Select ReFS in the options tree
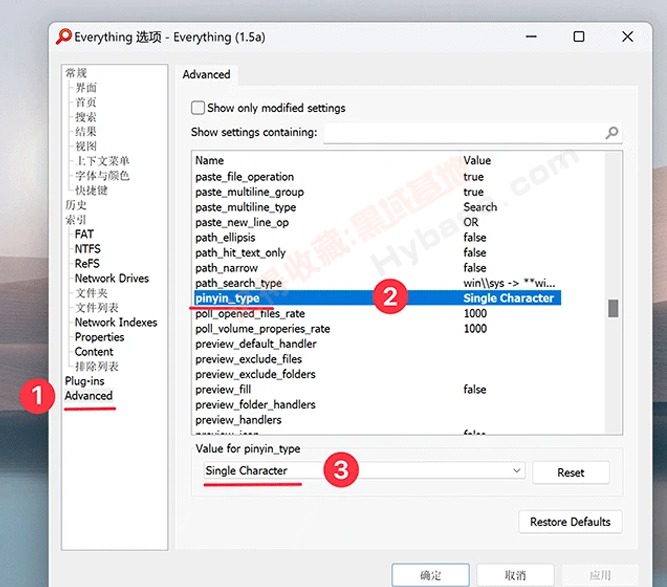The width and height of the screenshot is (667, 587). 87,264
